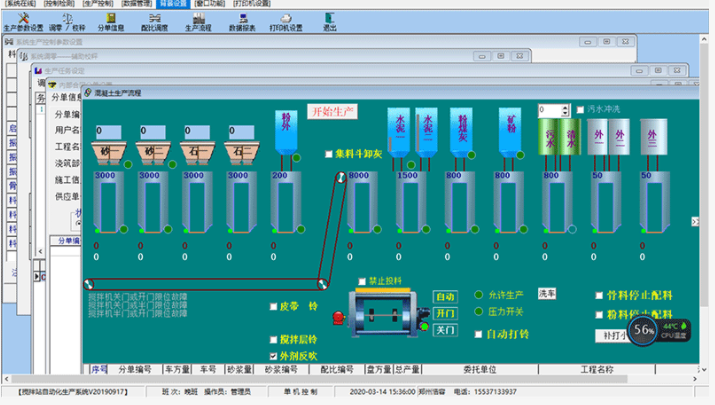This screenshot has width=715, height=405.
Task: Open the 控制检测 menu
Action: click(x=59, y=4)
